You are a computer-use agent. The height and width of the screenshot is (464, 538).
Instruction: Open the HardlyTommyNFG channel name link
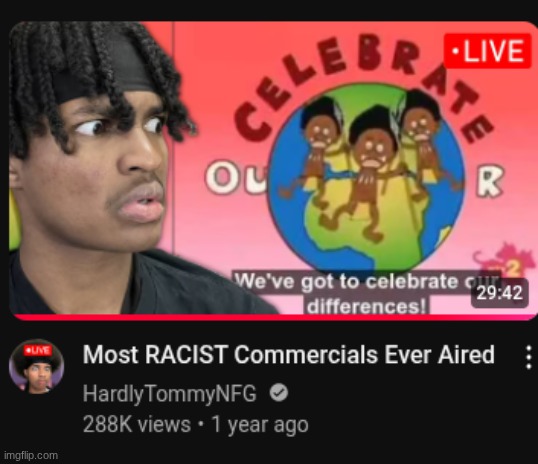[x=169, y=394]
